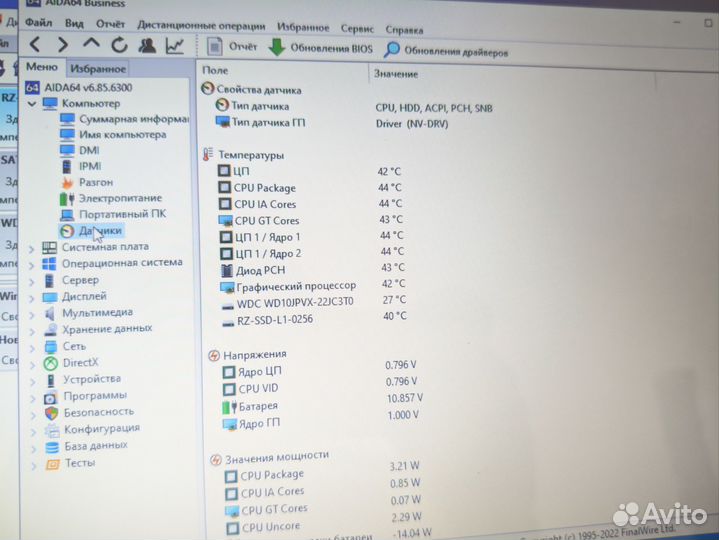
Task: Switch to the Избранное sidebar tab
Action: (x=98, y=69)
